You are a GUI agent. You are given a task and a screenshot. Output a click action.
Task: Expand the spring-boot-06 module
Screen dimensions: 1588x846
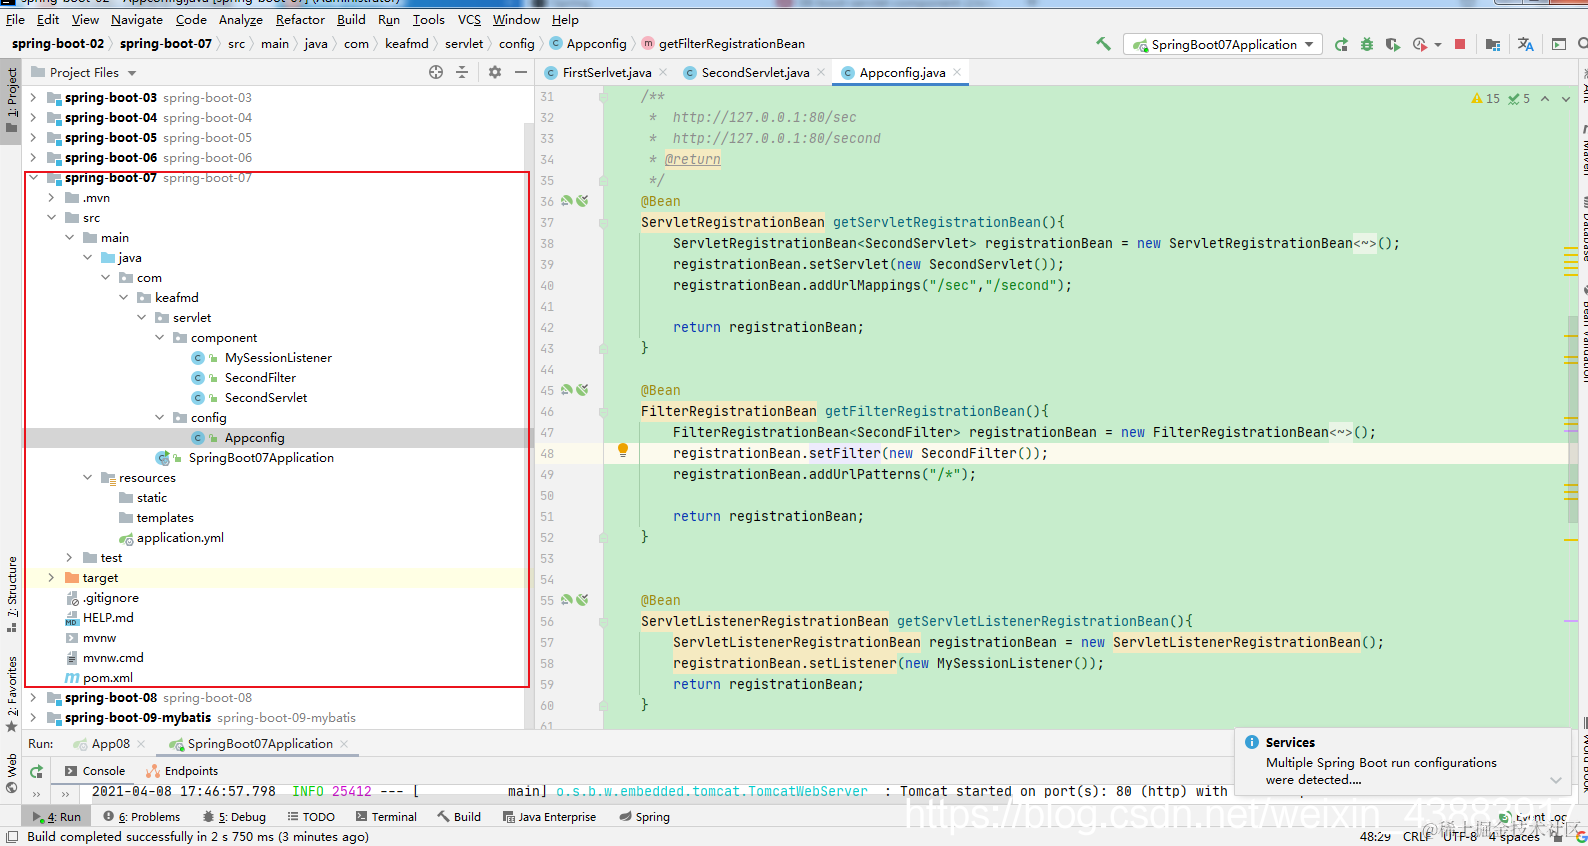(34, 158)
